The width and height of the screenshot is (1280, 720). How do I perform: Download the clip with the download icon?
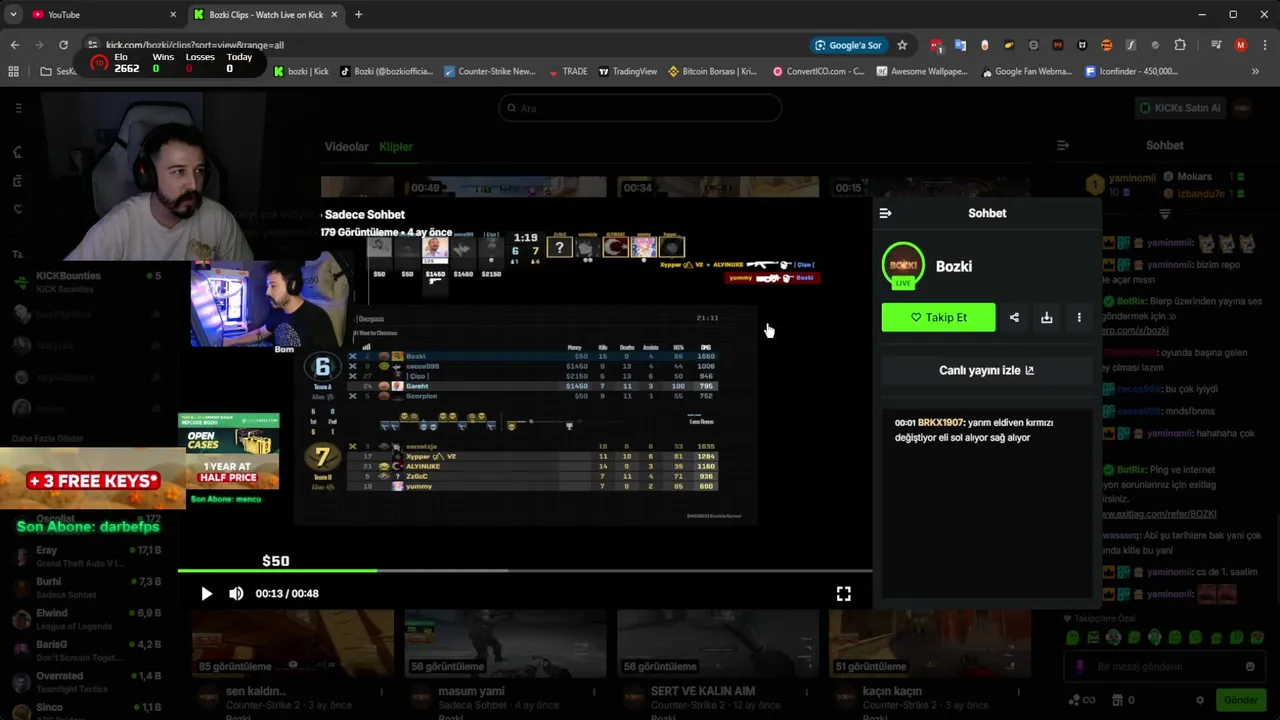coord(1046,317)
